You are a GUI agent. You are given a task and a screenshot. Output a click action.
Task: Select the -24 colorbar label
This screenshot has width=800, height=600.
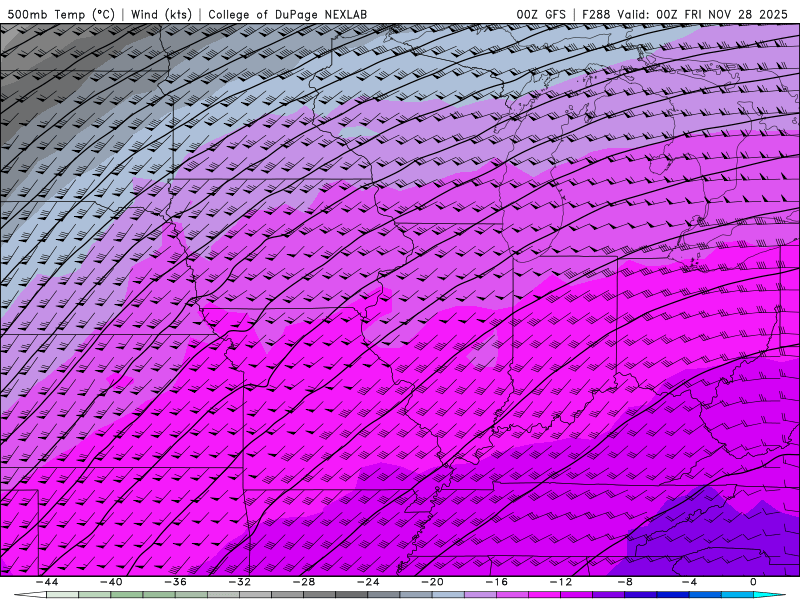click(x=368, y=582)
